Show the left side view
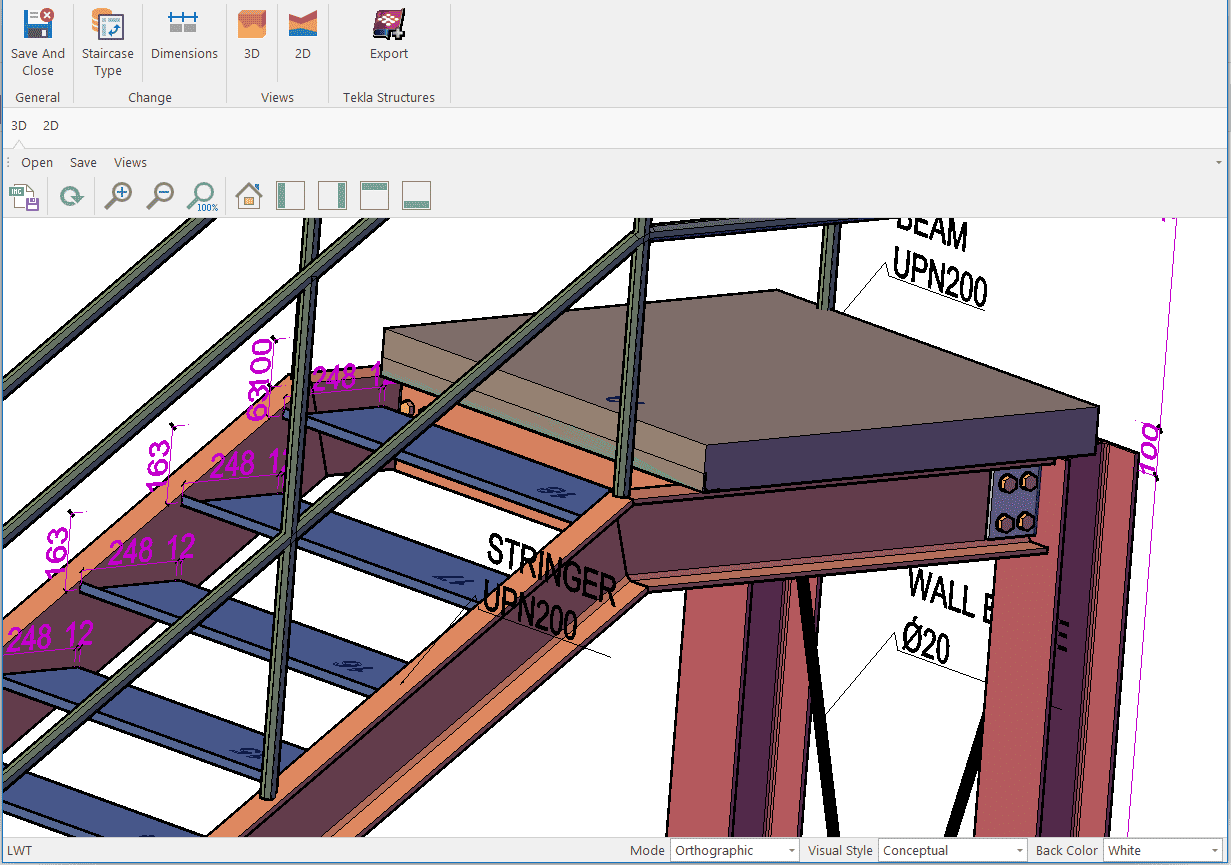Viewport: 1231px width, 865px height. pos(290,196)
